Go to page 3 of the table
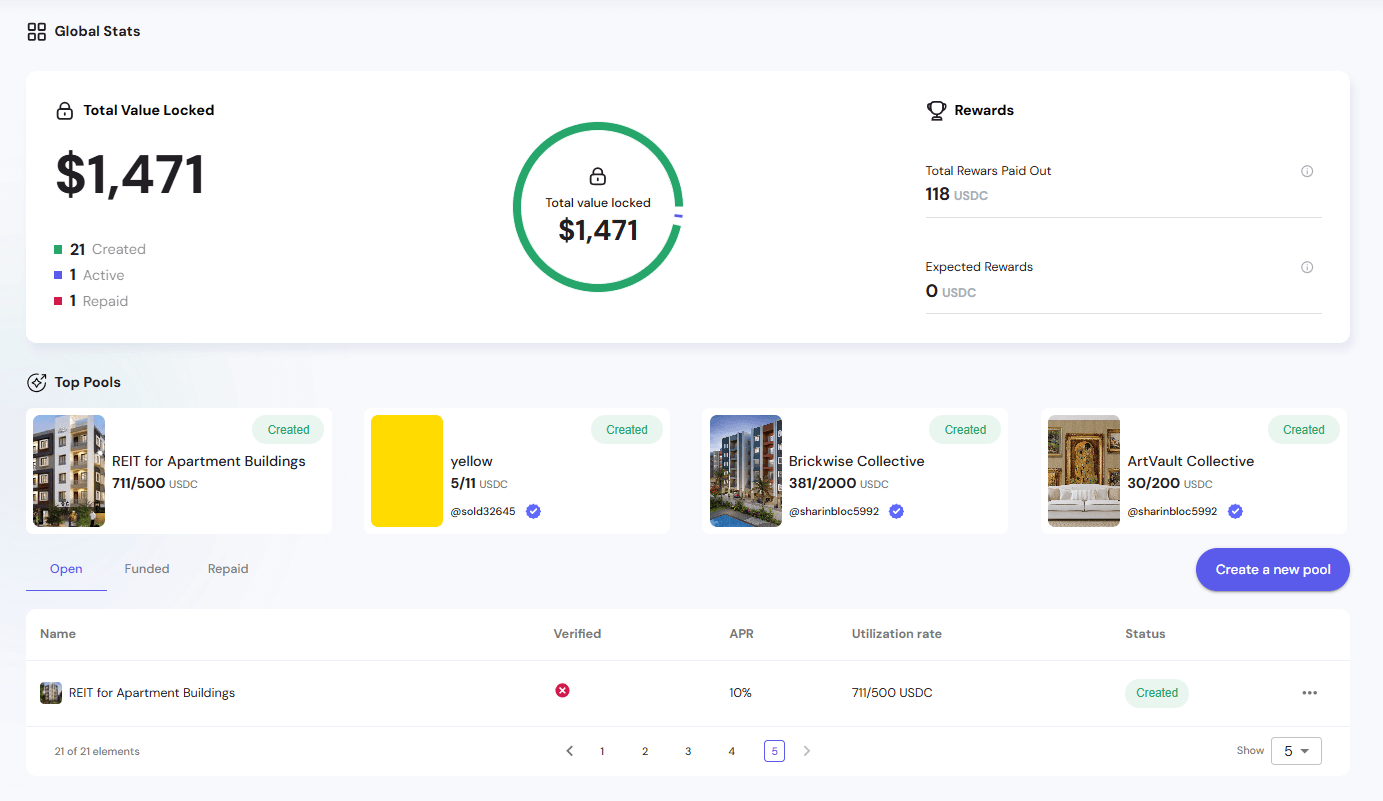The width and height of the screenshot is (1383, 801). tap(688, 751)
